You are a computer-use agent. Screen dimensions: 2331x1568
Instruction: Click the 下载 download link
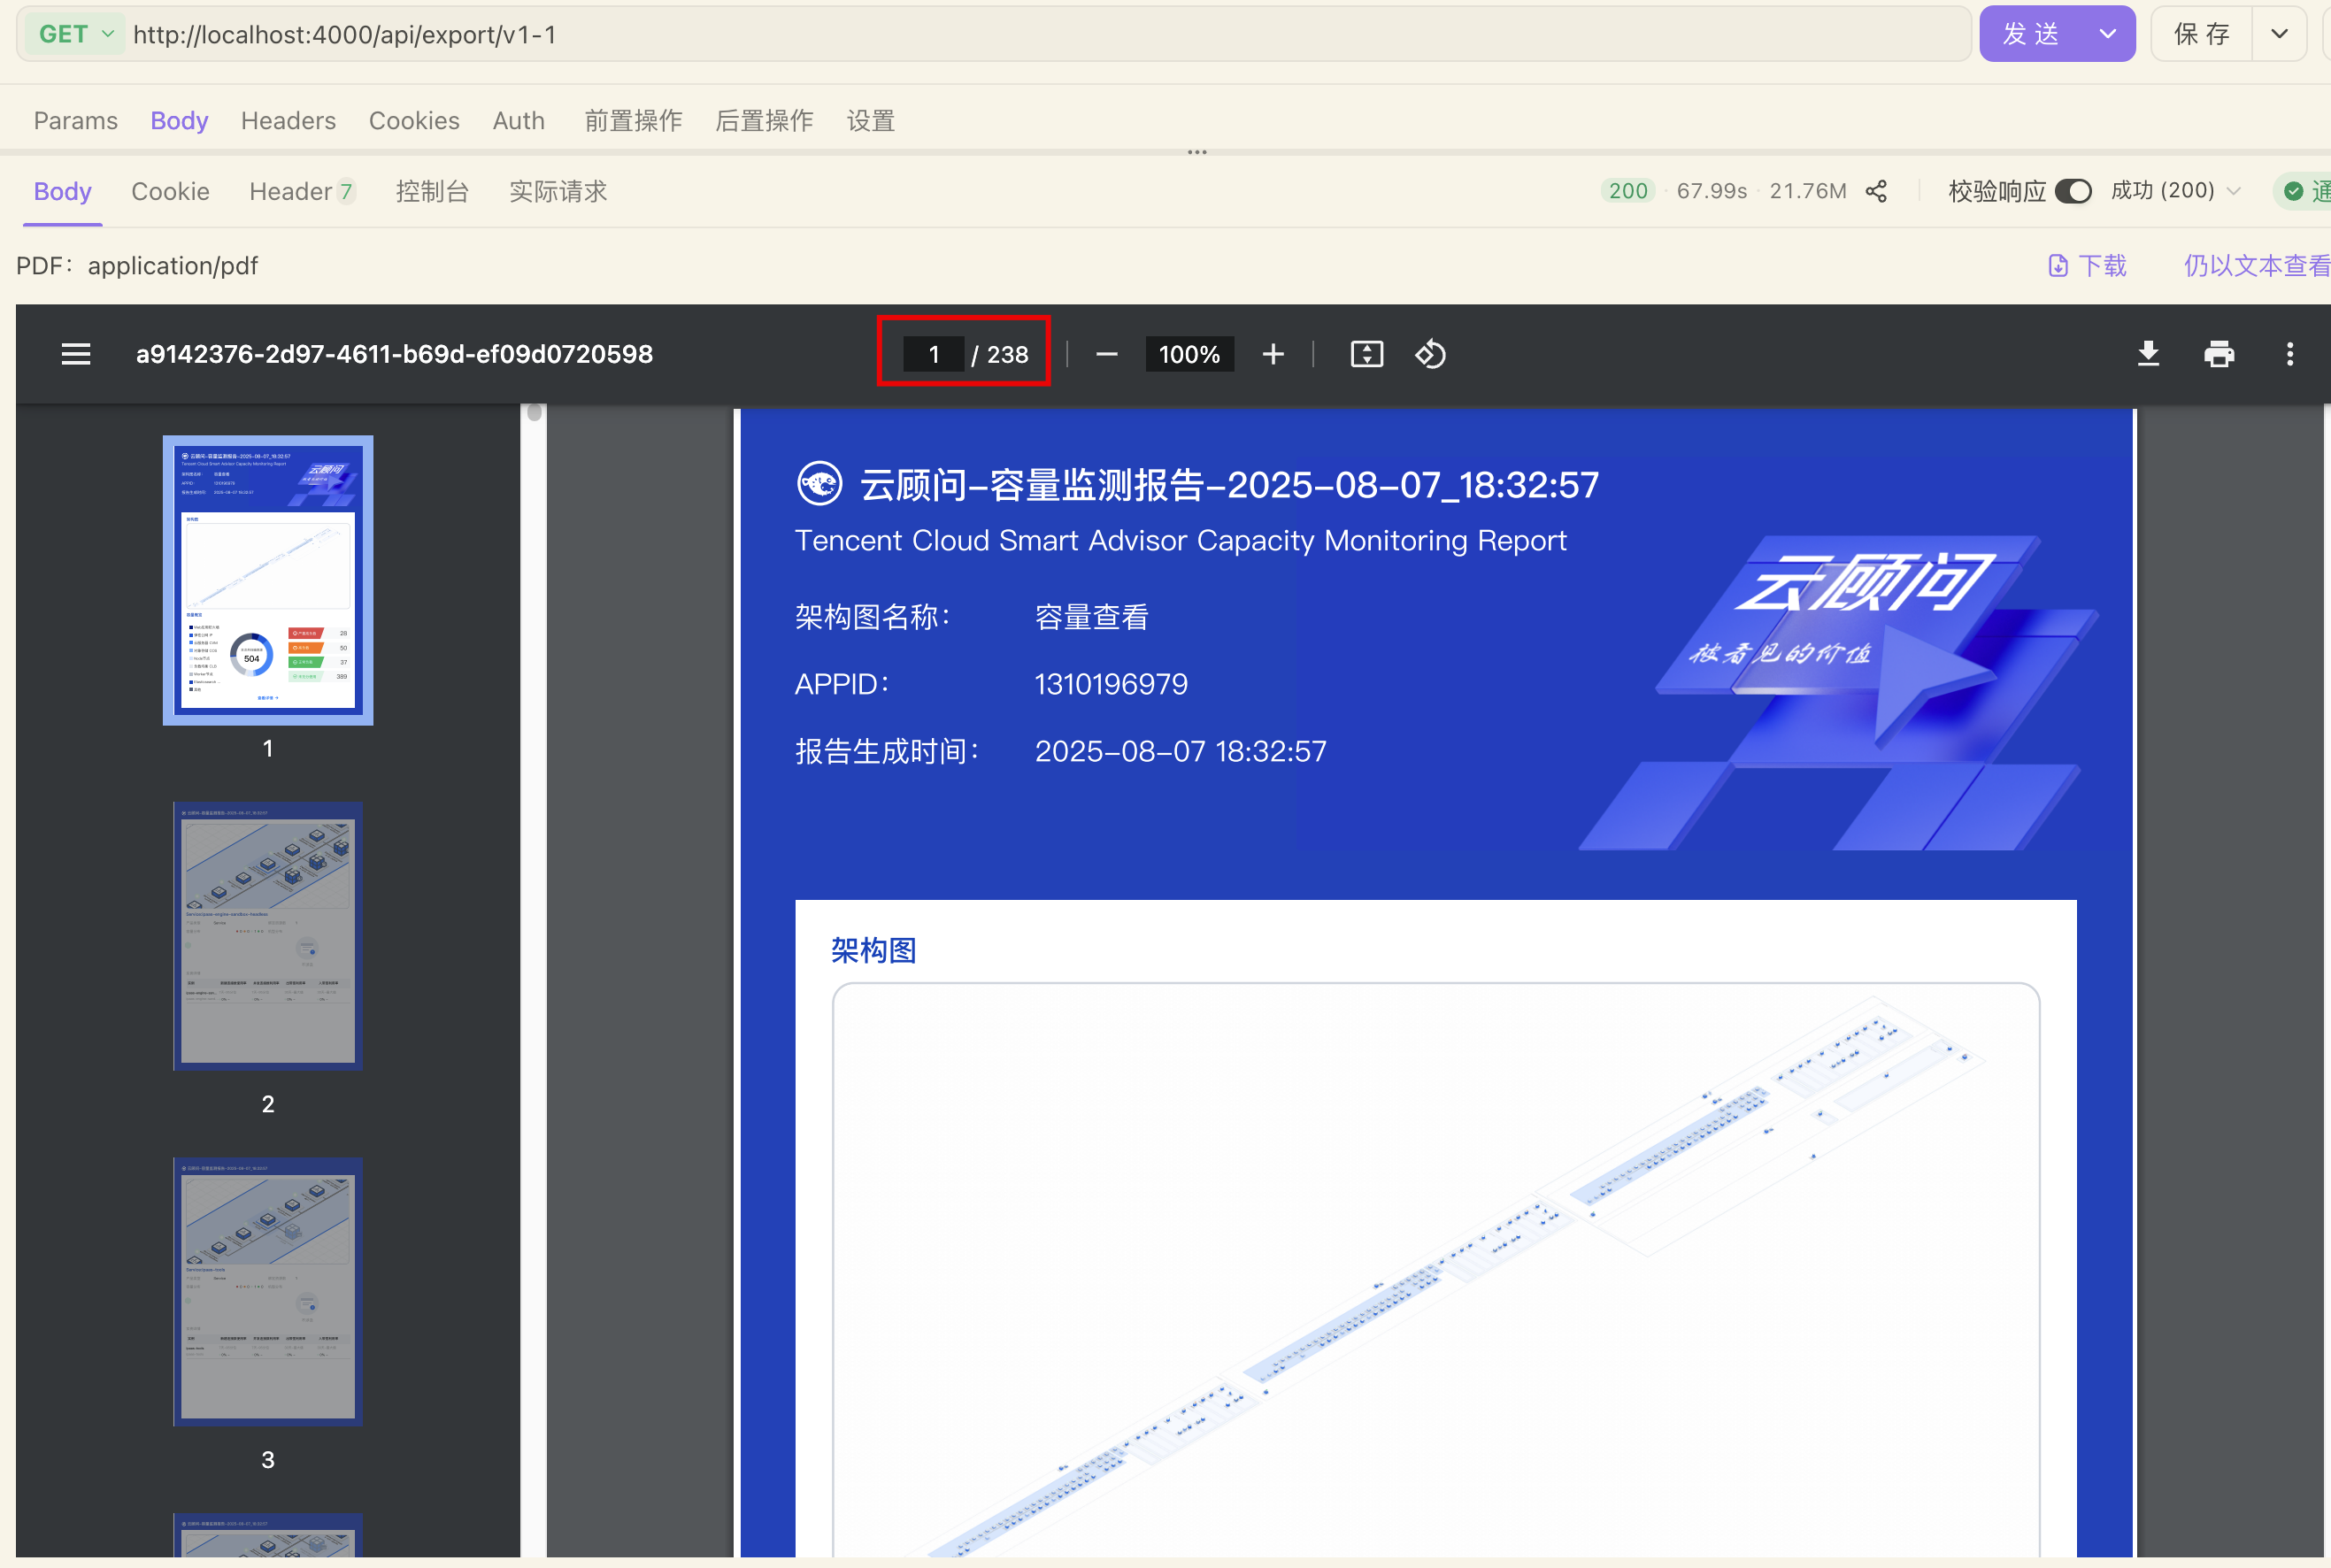tap(2087, 265)
